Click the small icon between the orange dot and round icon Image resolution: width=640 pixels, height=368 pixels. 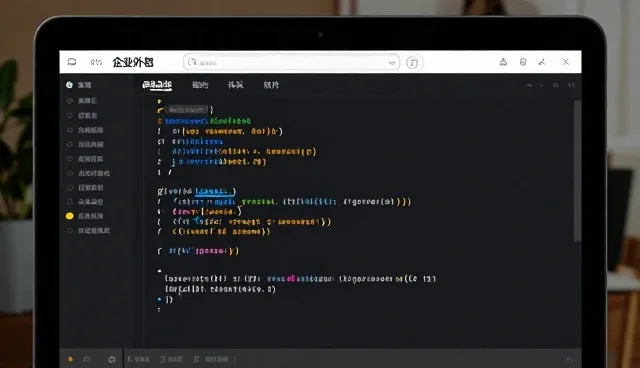(87, 359)
